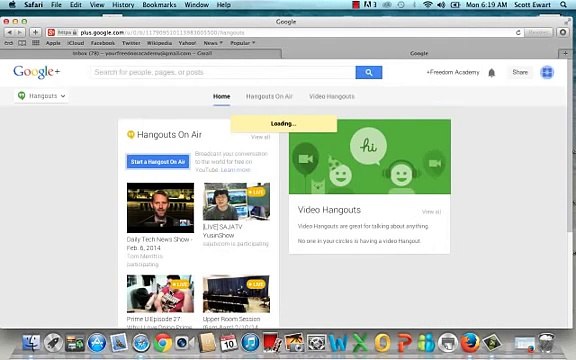The height and width of the screenshot is (360, 576).
Task: Open the Trash in the Dock
Action: coord(546,342)
